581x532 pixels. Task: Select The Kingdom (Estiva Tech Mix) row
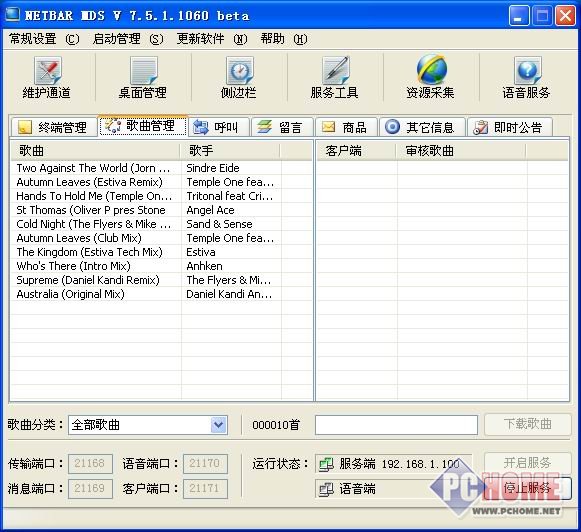click(89, 252)
